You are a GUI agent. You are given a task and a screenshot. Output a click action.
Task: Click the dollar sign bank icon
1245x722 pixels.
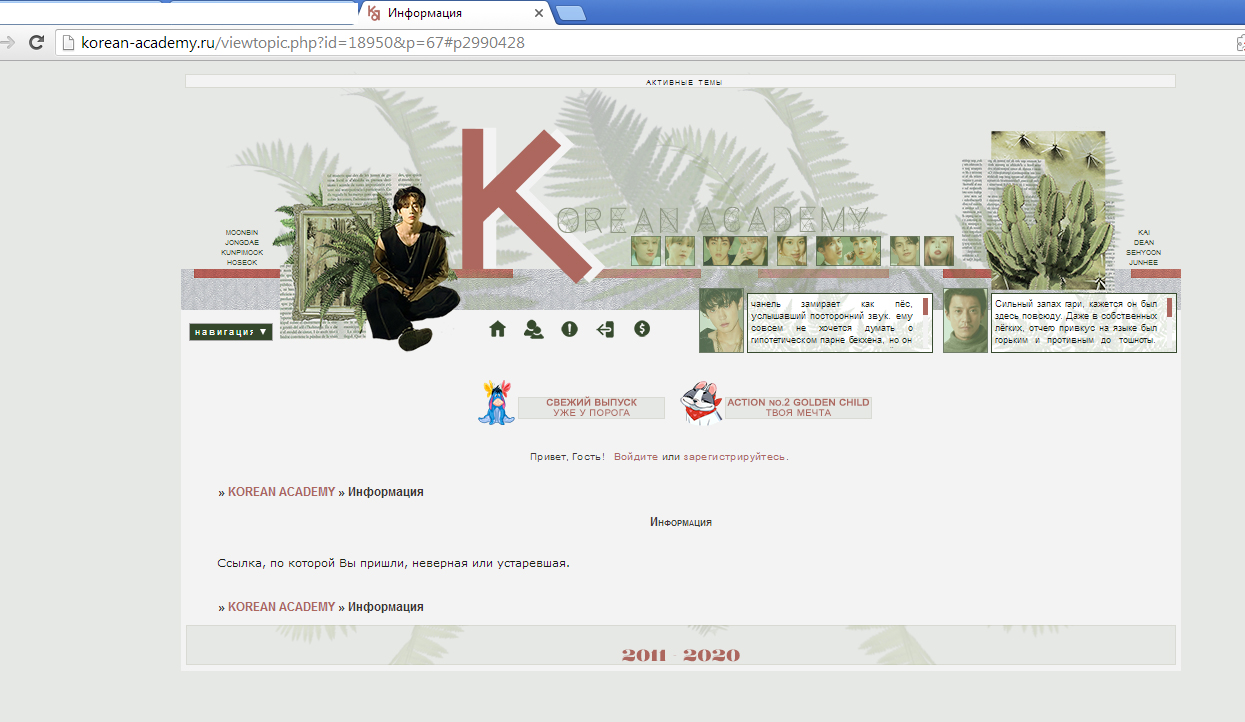click(642, 329)
